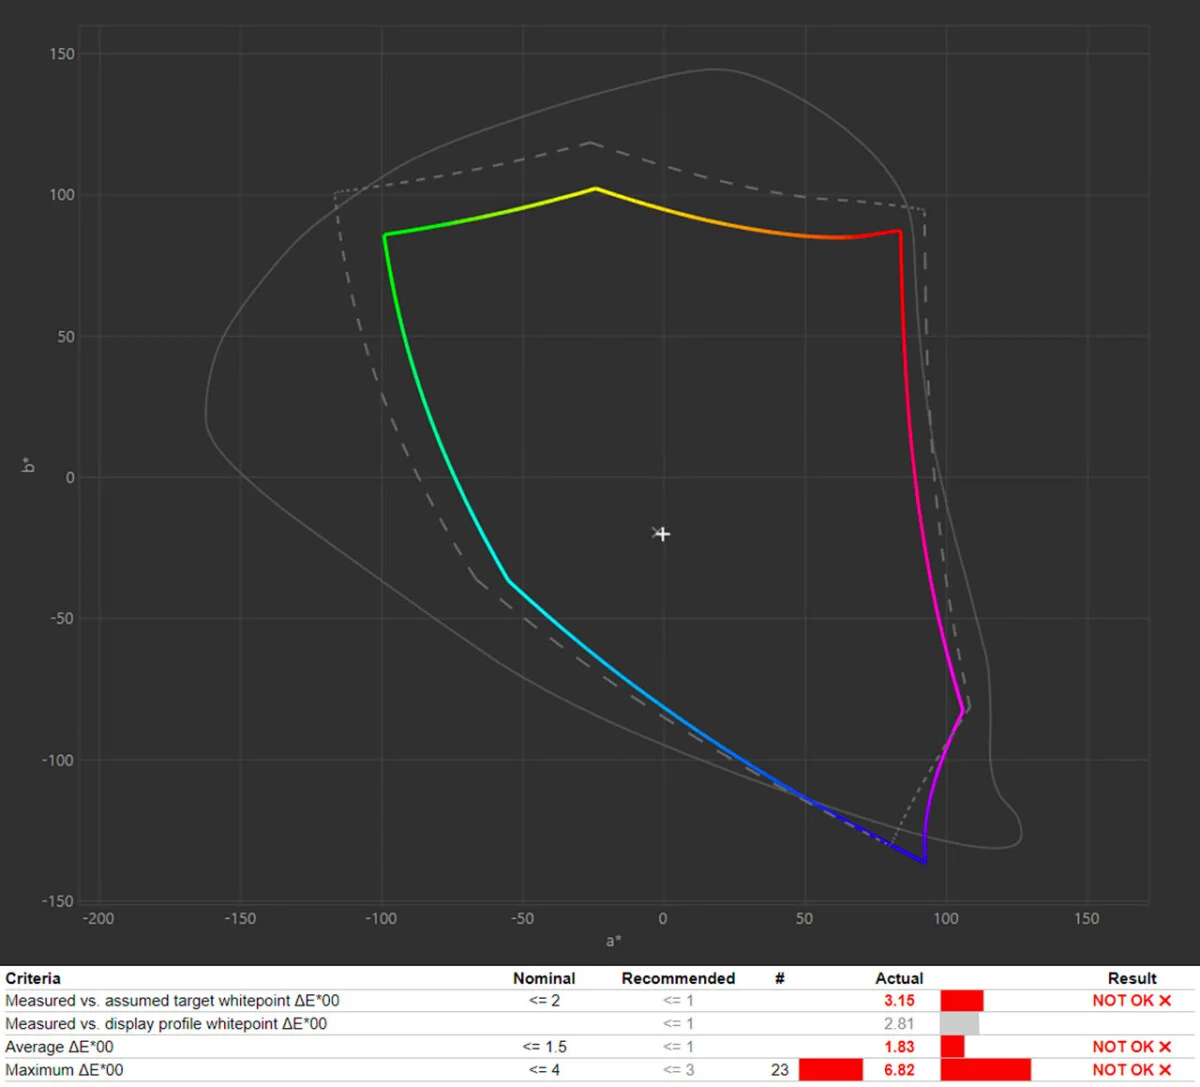The image size is (1200, 1087).
Task: Click the Actual column header
Action: (899, 978)
